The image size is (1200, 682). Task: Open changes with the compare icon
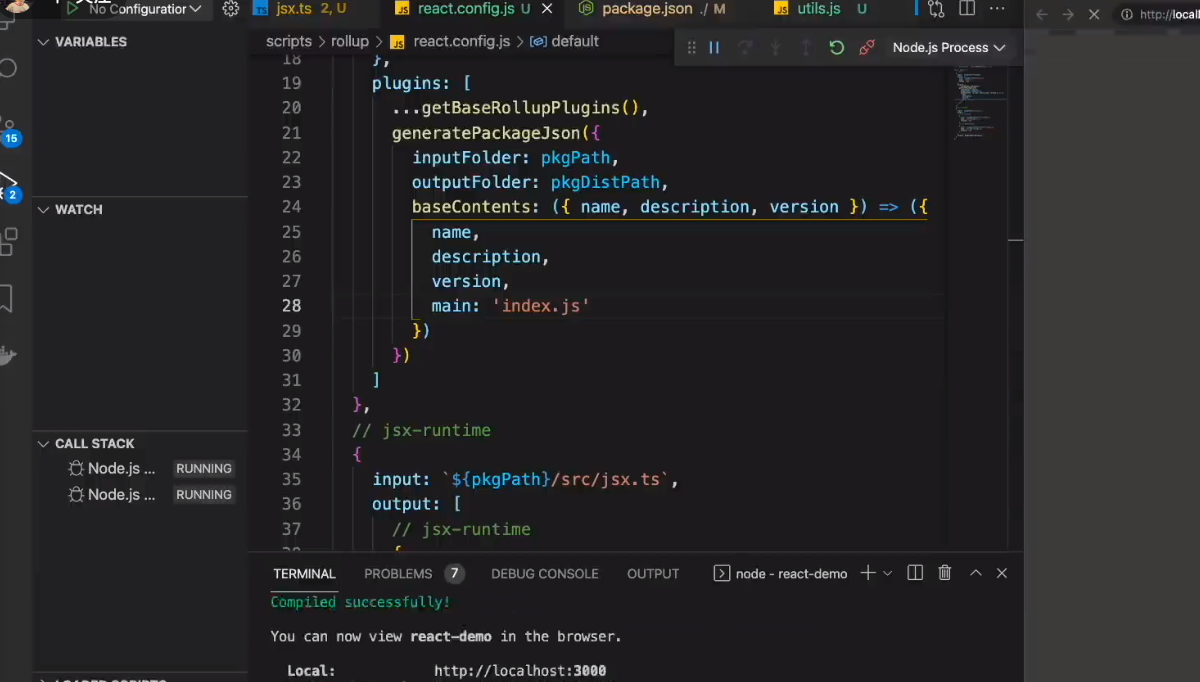click(936, 9)
